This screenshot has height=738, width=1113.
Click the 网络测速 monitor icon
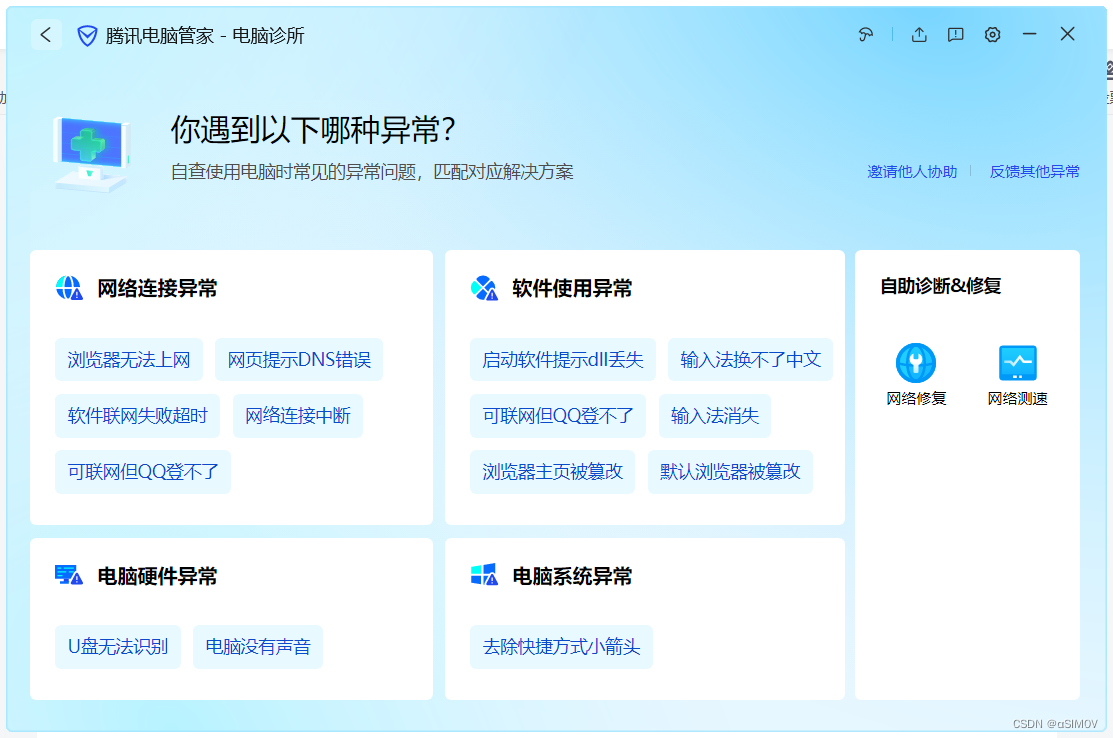coord(1018,363)
